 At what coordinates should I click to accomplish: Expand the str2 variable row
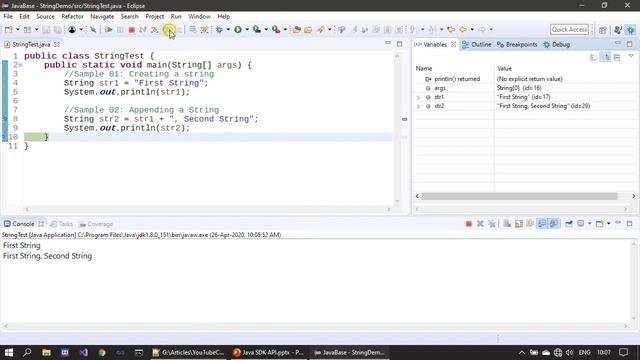[x=418, y=106]
